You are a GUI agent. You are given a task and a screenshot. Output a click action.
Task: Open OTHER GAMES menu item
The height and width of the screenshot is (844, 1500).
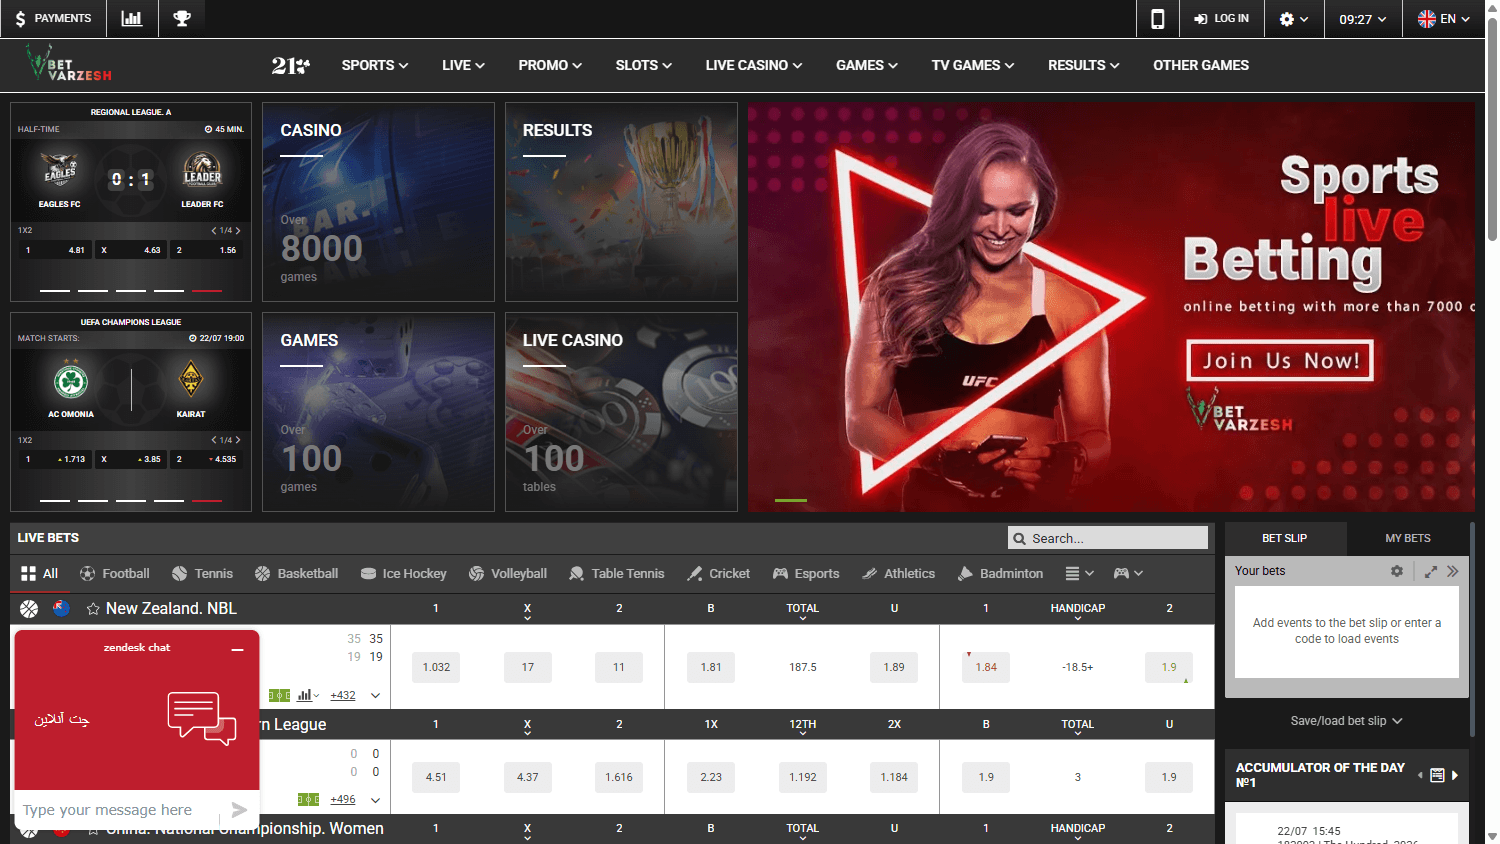1201,65
